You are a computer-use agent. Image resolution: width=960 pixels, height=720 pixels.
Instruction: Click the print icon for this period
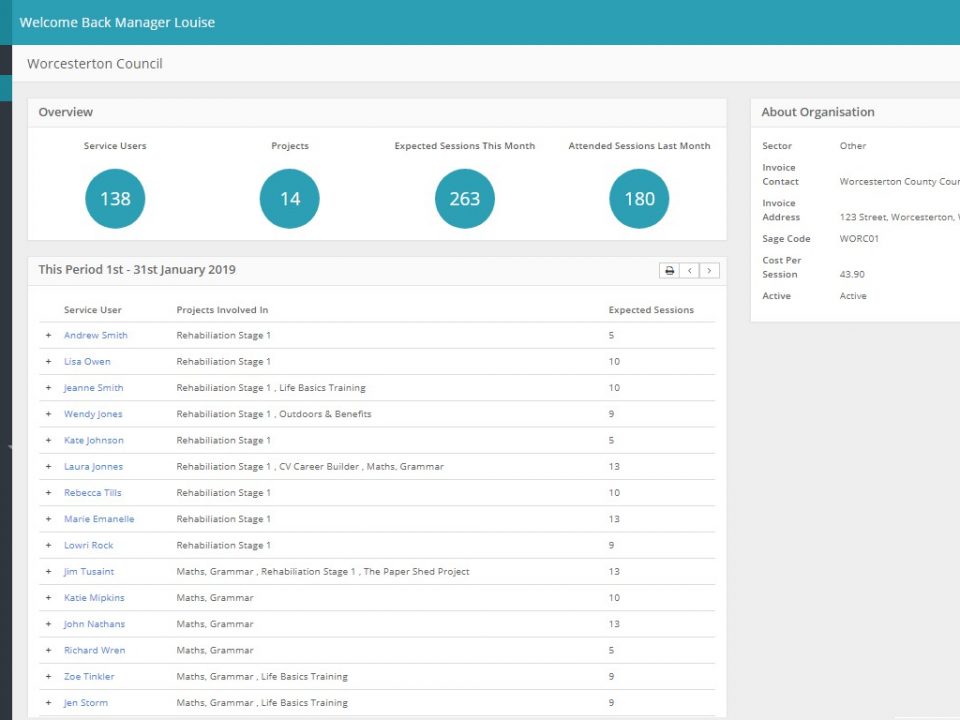click(669, 271)
